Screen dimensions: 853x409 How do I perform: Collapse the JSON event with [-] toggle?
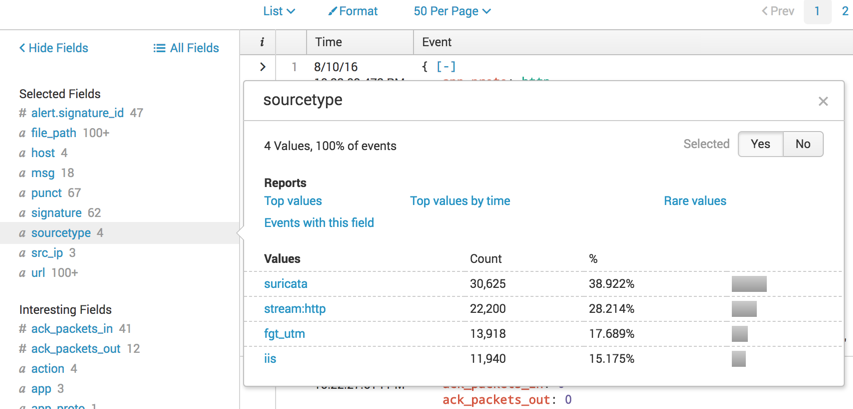click(446, 67)
